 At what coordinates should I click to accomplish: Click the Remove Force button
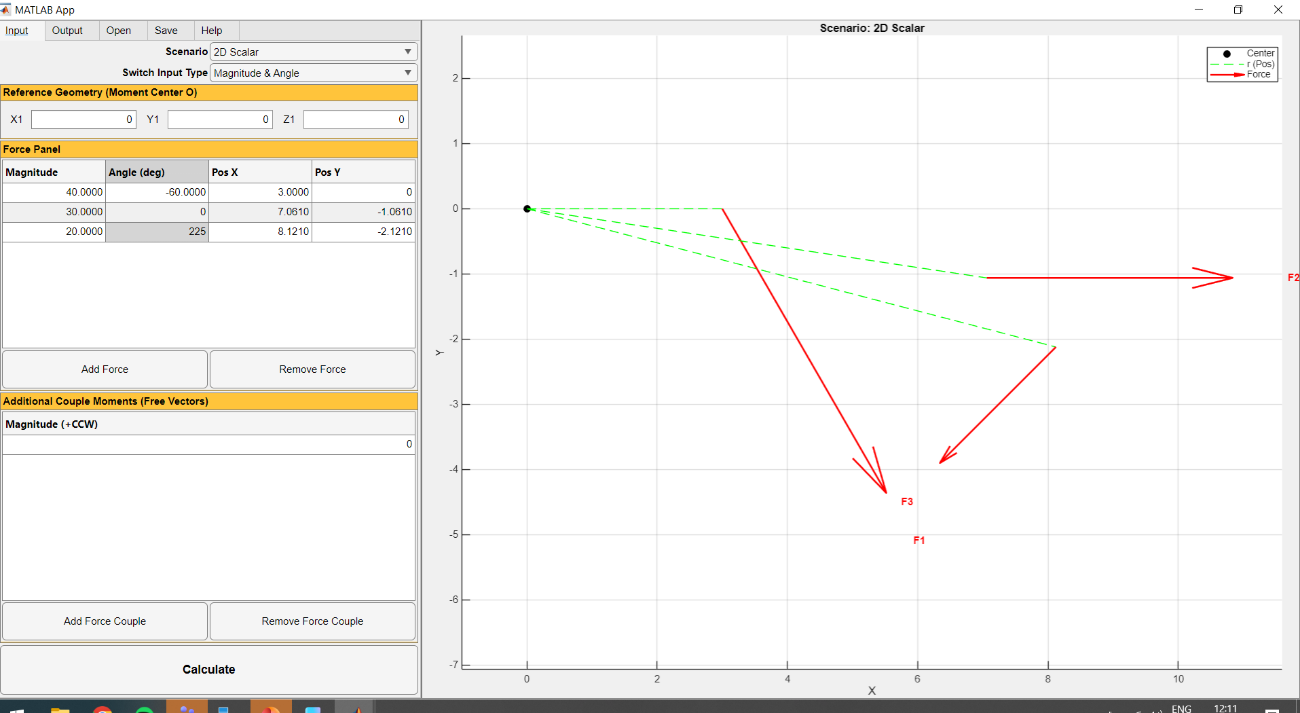click(313, 369)
